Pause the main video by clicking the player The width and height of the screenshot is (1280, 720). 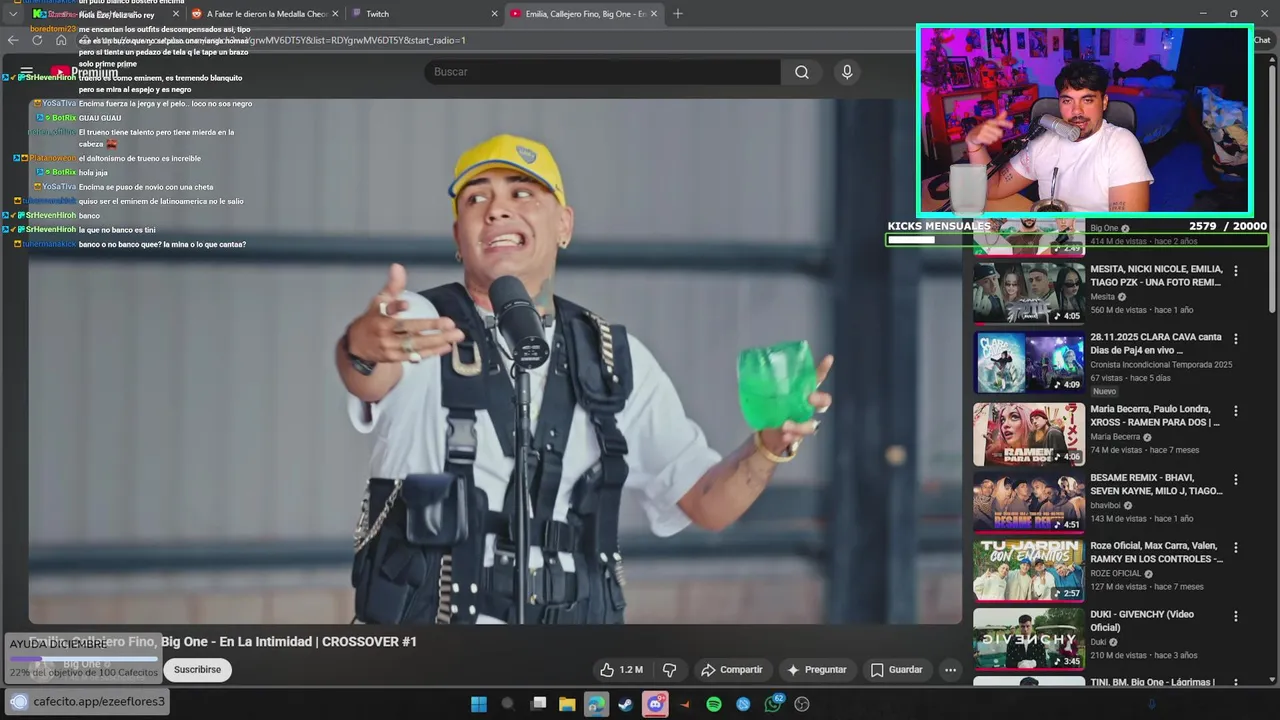(495, 360)
